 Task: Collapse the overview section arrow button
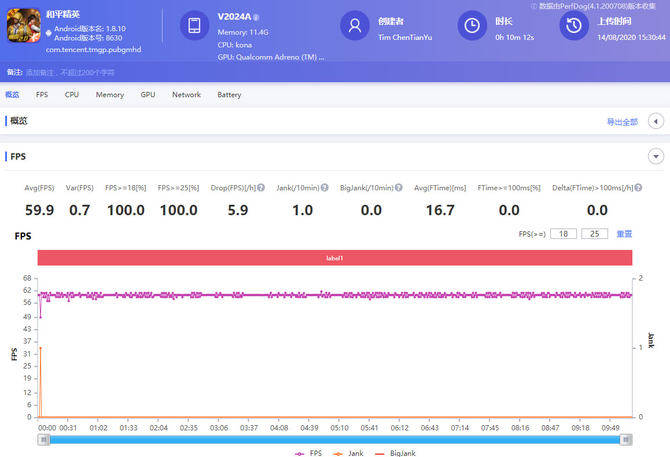coord(656,121)
